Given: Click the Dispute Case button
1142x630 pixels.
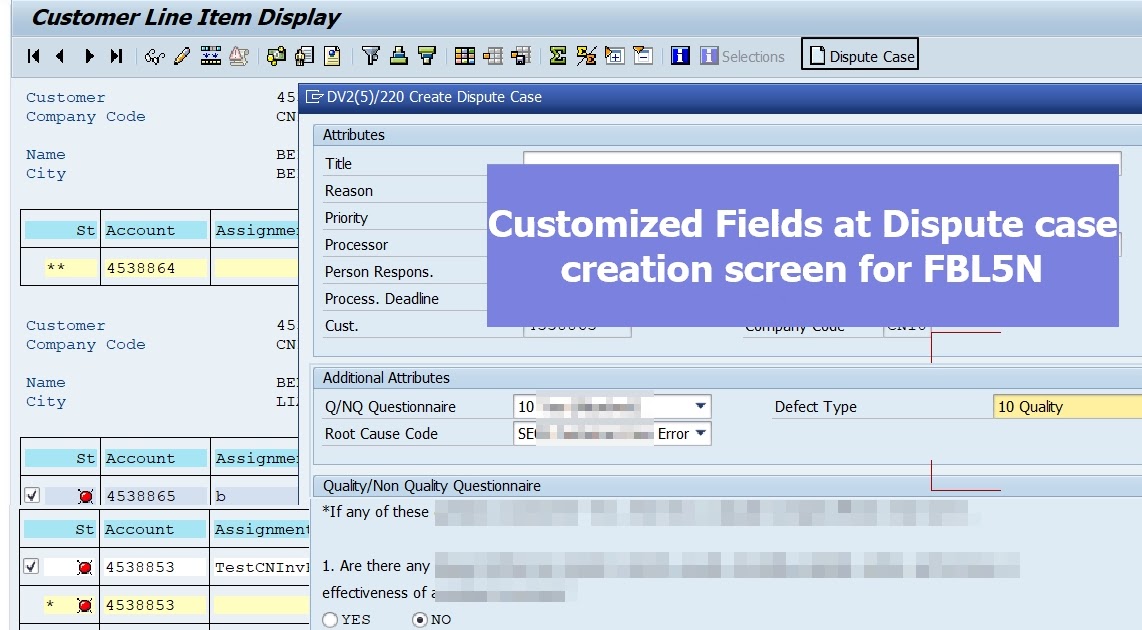Looking at the screenshot, I should [860, 55].
